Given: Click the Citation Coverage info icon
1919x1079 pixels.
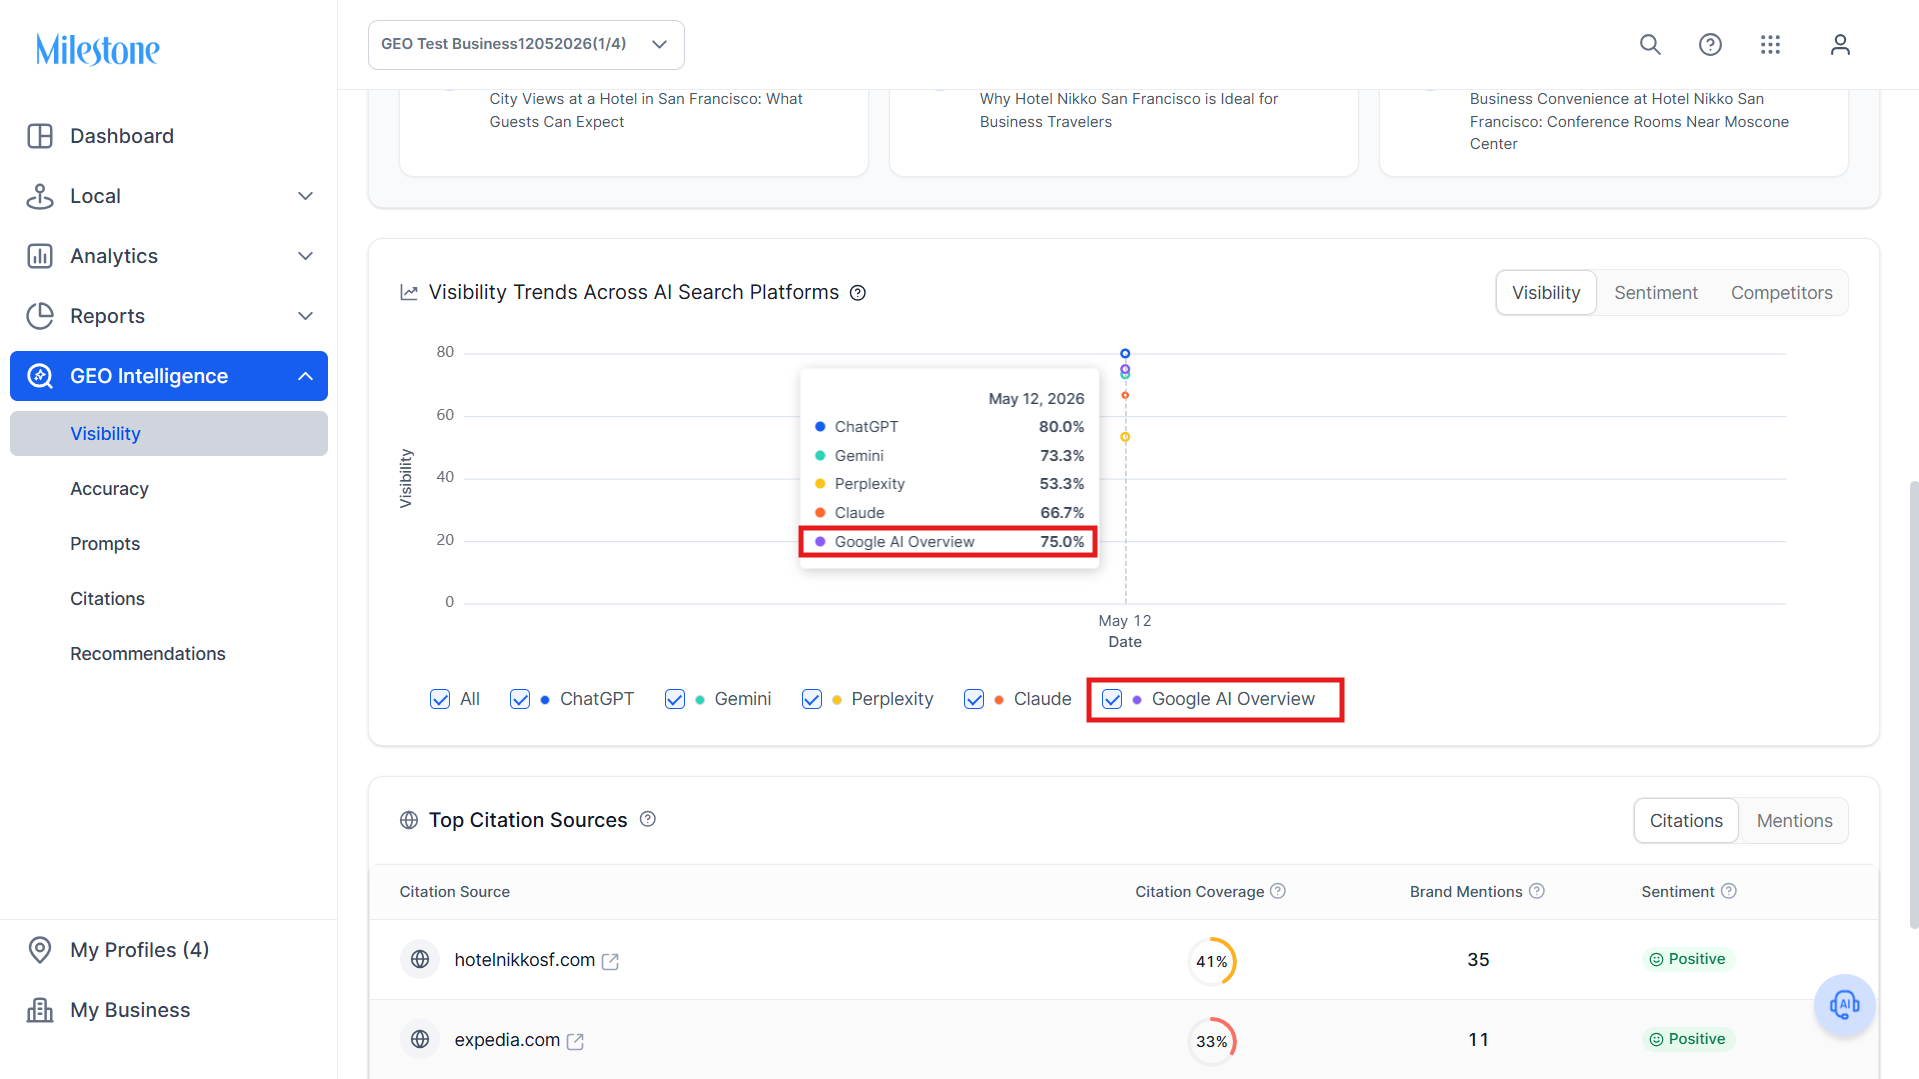Looking at the screenshot, I should tap(1278, 891).
